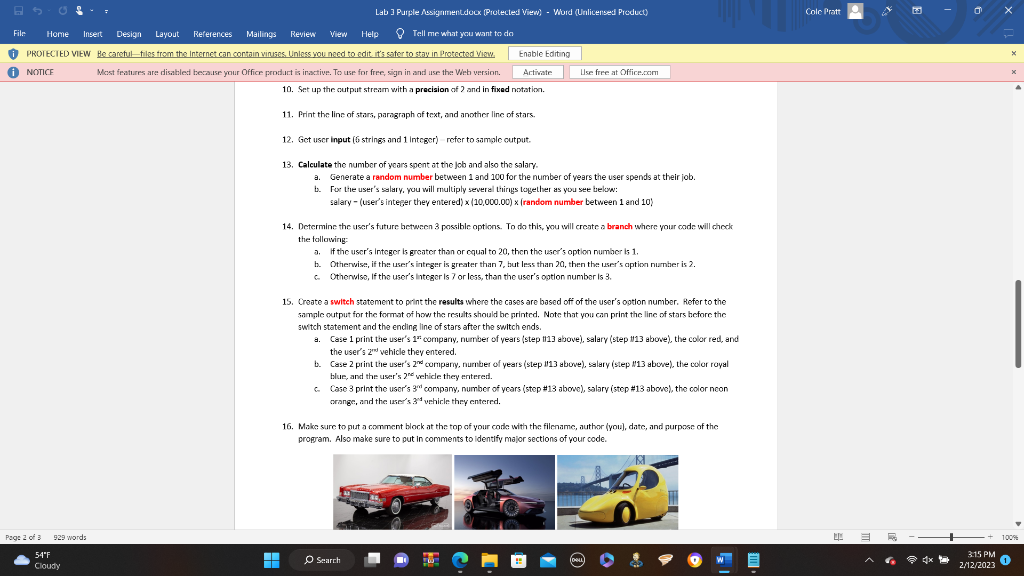Open the View tab

click(338, 33)
